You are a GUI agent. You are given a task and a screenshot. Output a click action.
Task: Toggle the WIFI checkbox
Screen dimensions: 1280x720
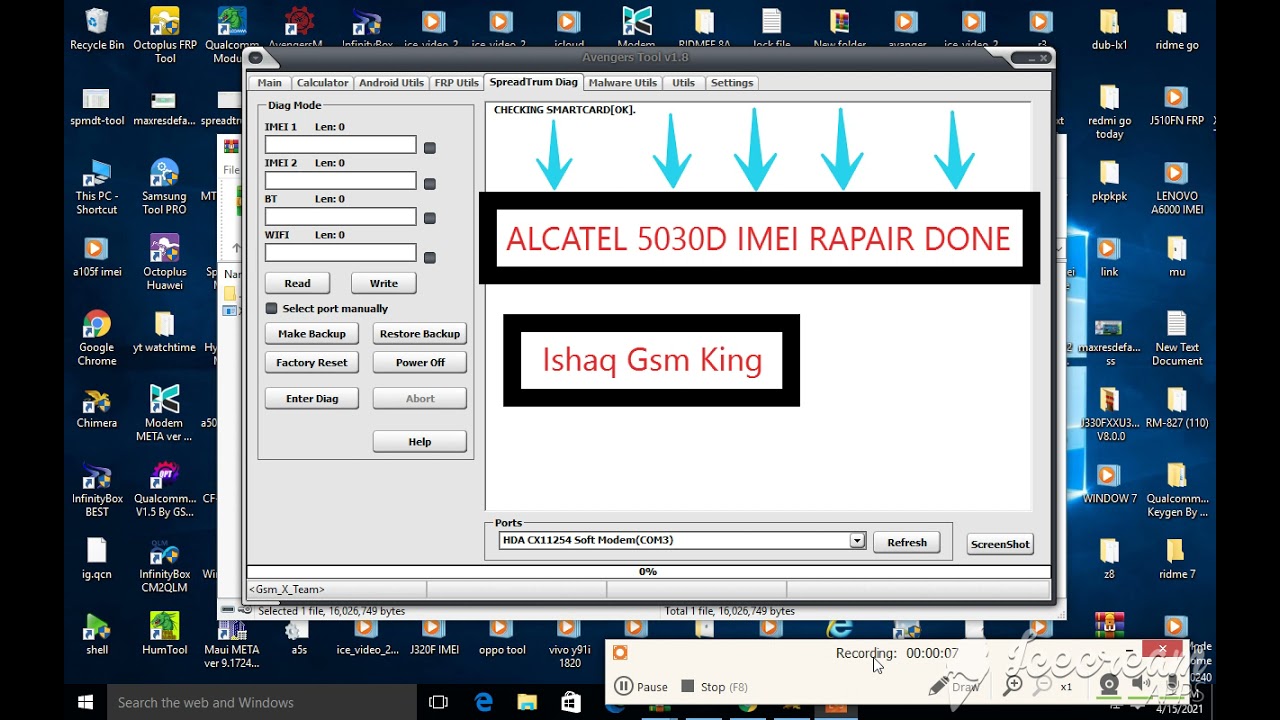[430, 257]
